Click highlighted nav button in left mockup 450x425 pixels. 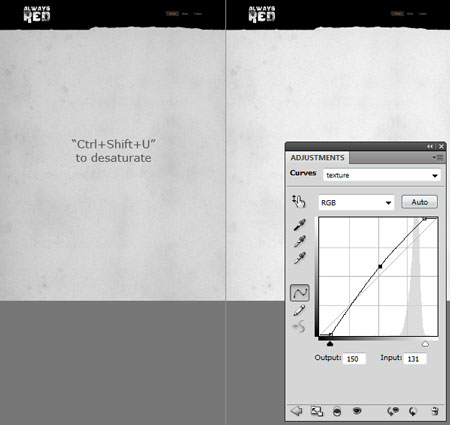172,14
